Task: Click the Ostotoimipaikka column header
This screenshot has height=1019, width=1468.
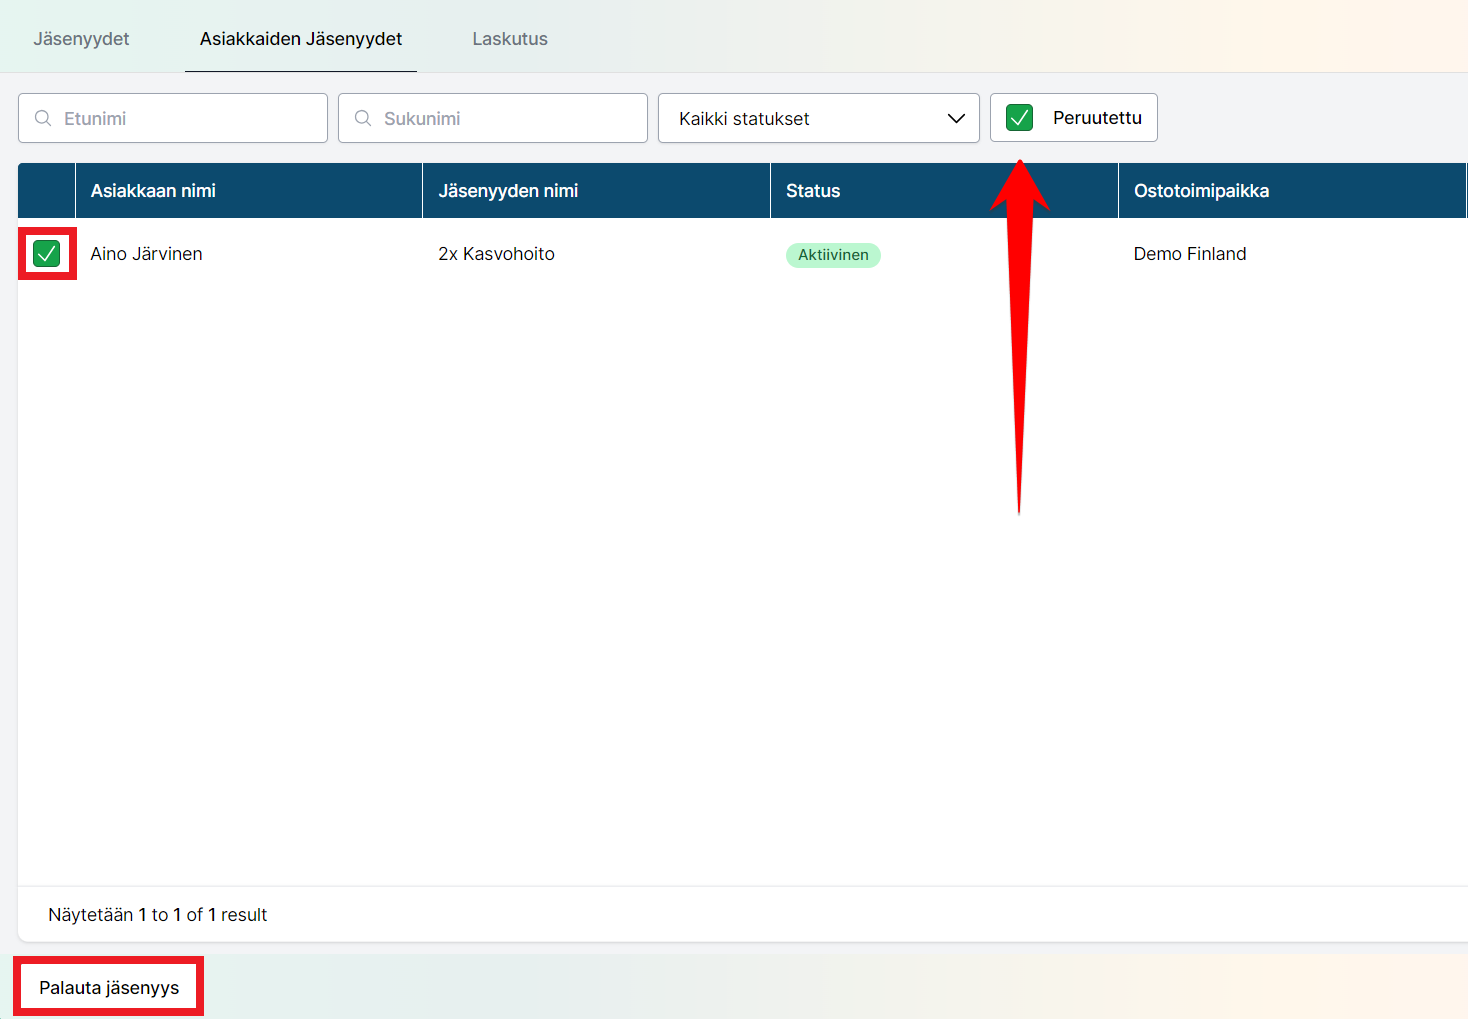Action: click(x=1201, y=191)
